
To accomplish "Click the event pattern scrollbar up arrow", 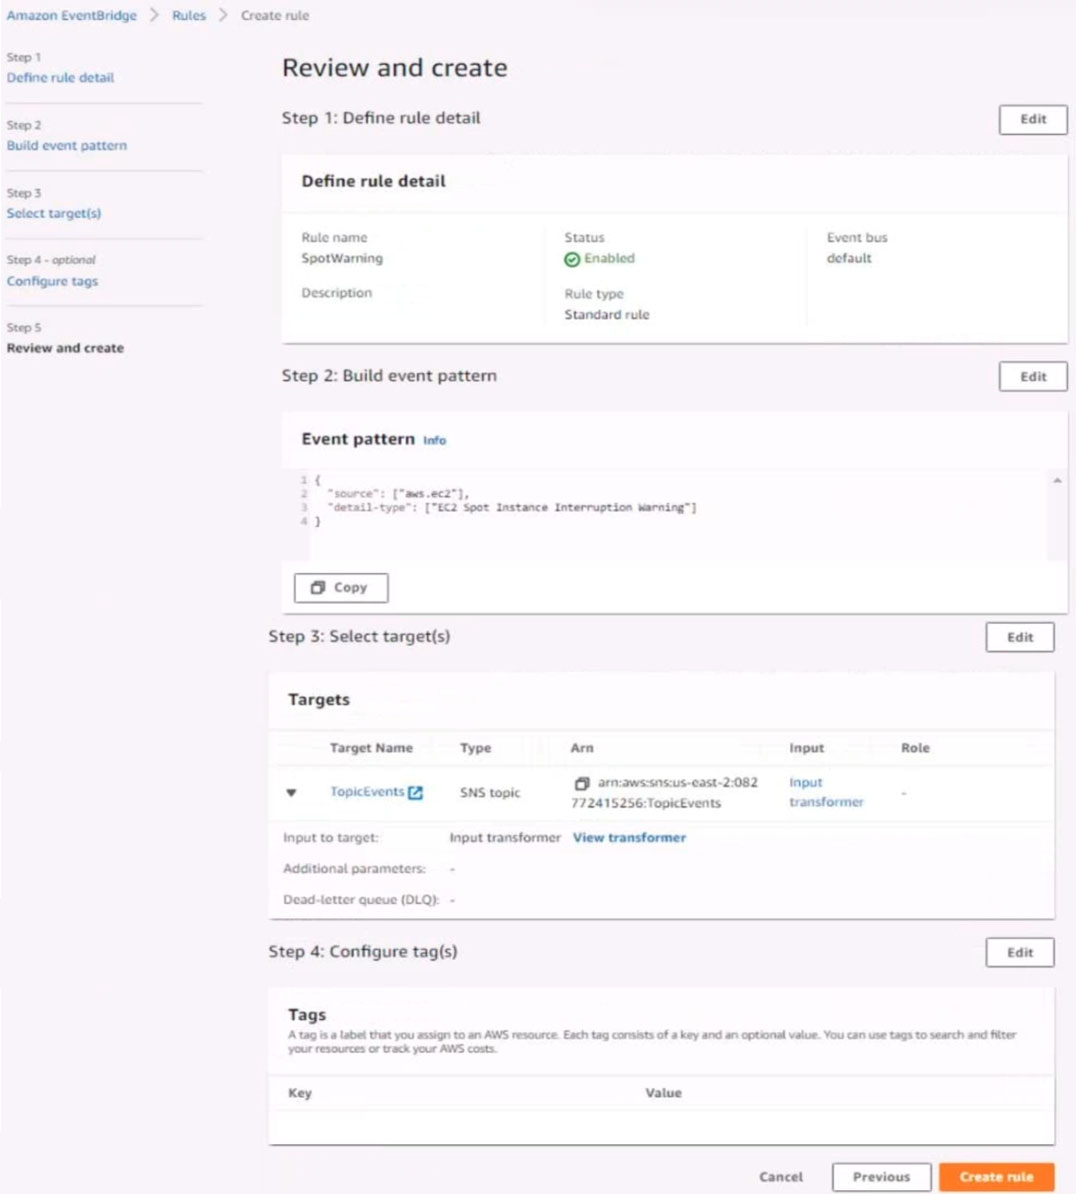I will 1057,481.
